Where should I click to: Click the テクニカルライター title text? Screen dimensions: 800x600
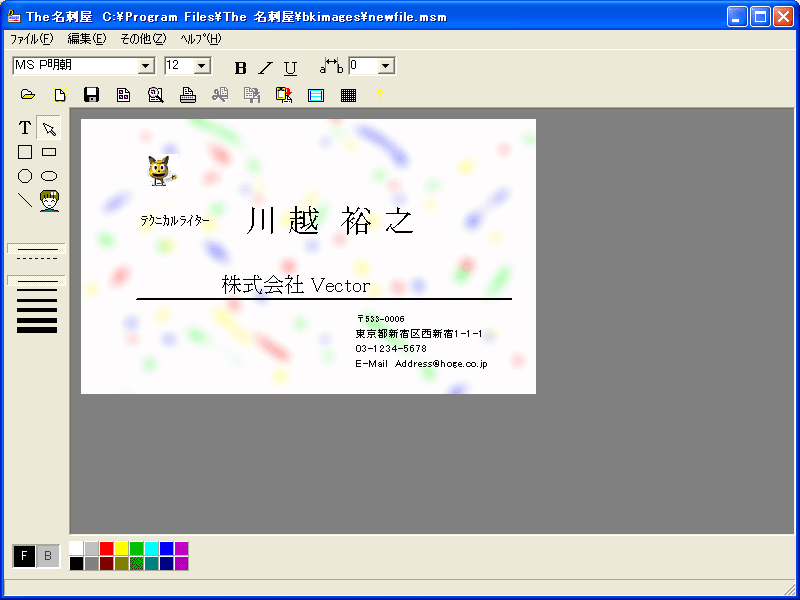click(174, 221)
